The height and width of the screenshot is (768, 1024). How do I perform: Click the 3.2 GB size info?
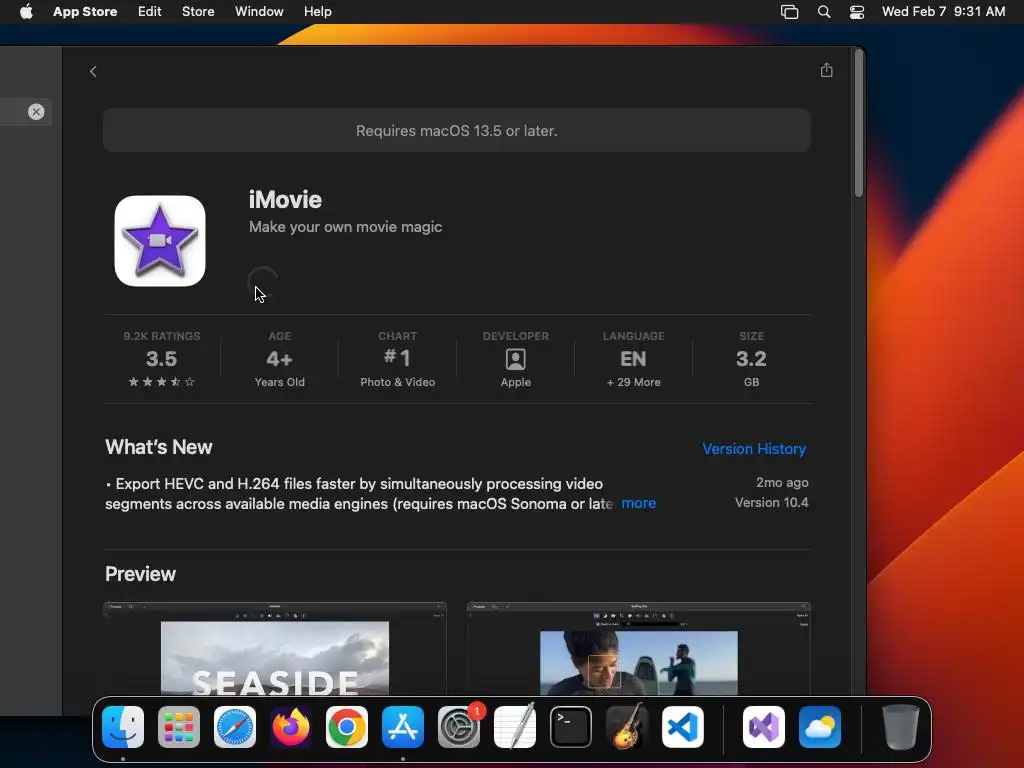(751, 359)
